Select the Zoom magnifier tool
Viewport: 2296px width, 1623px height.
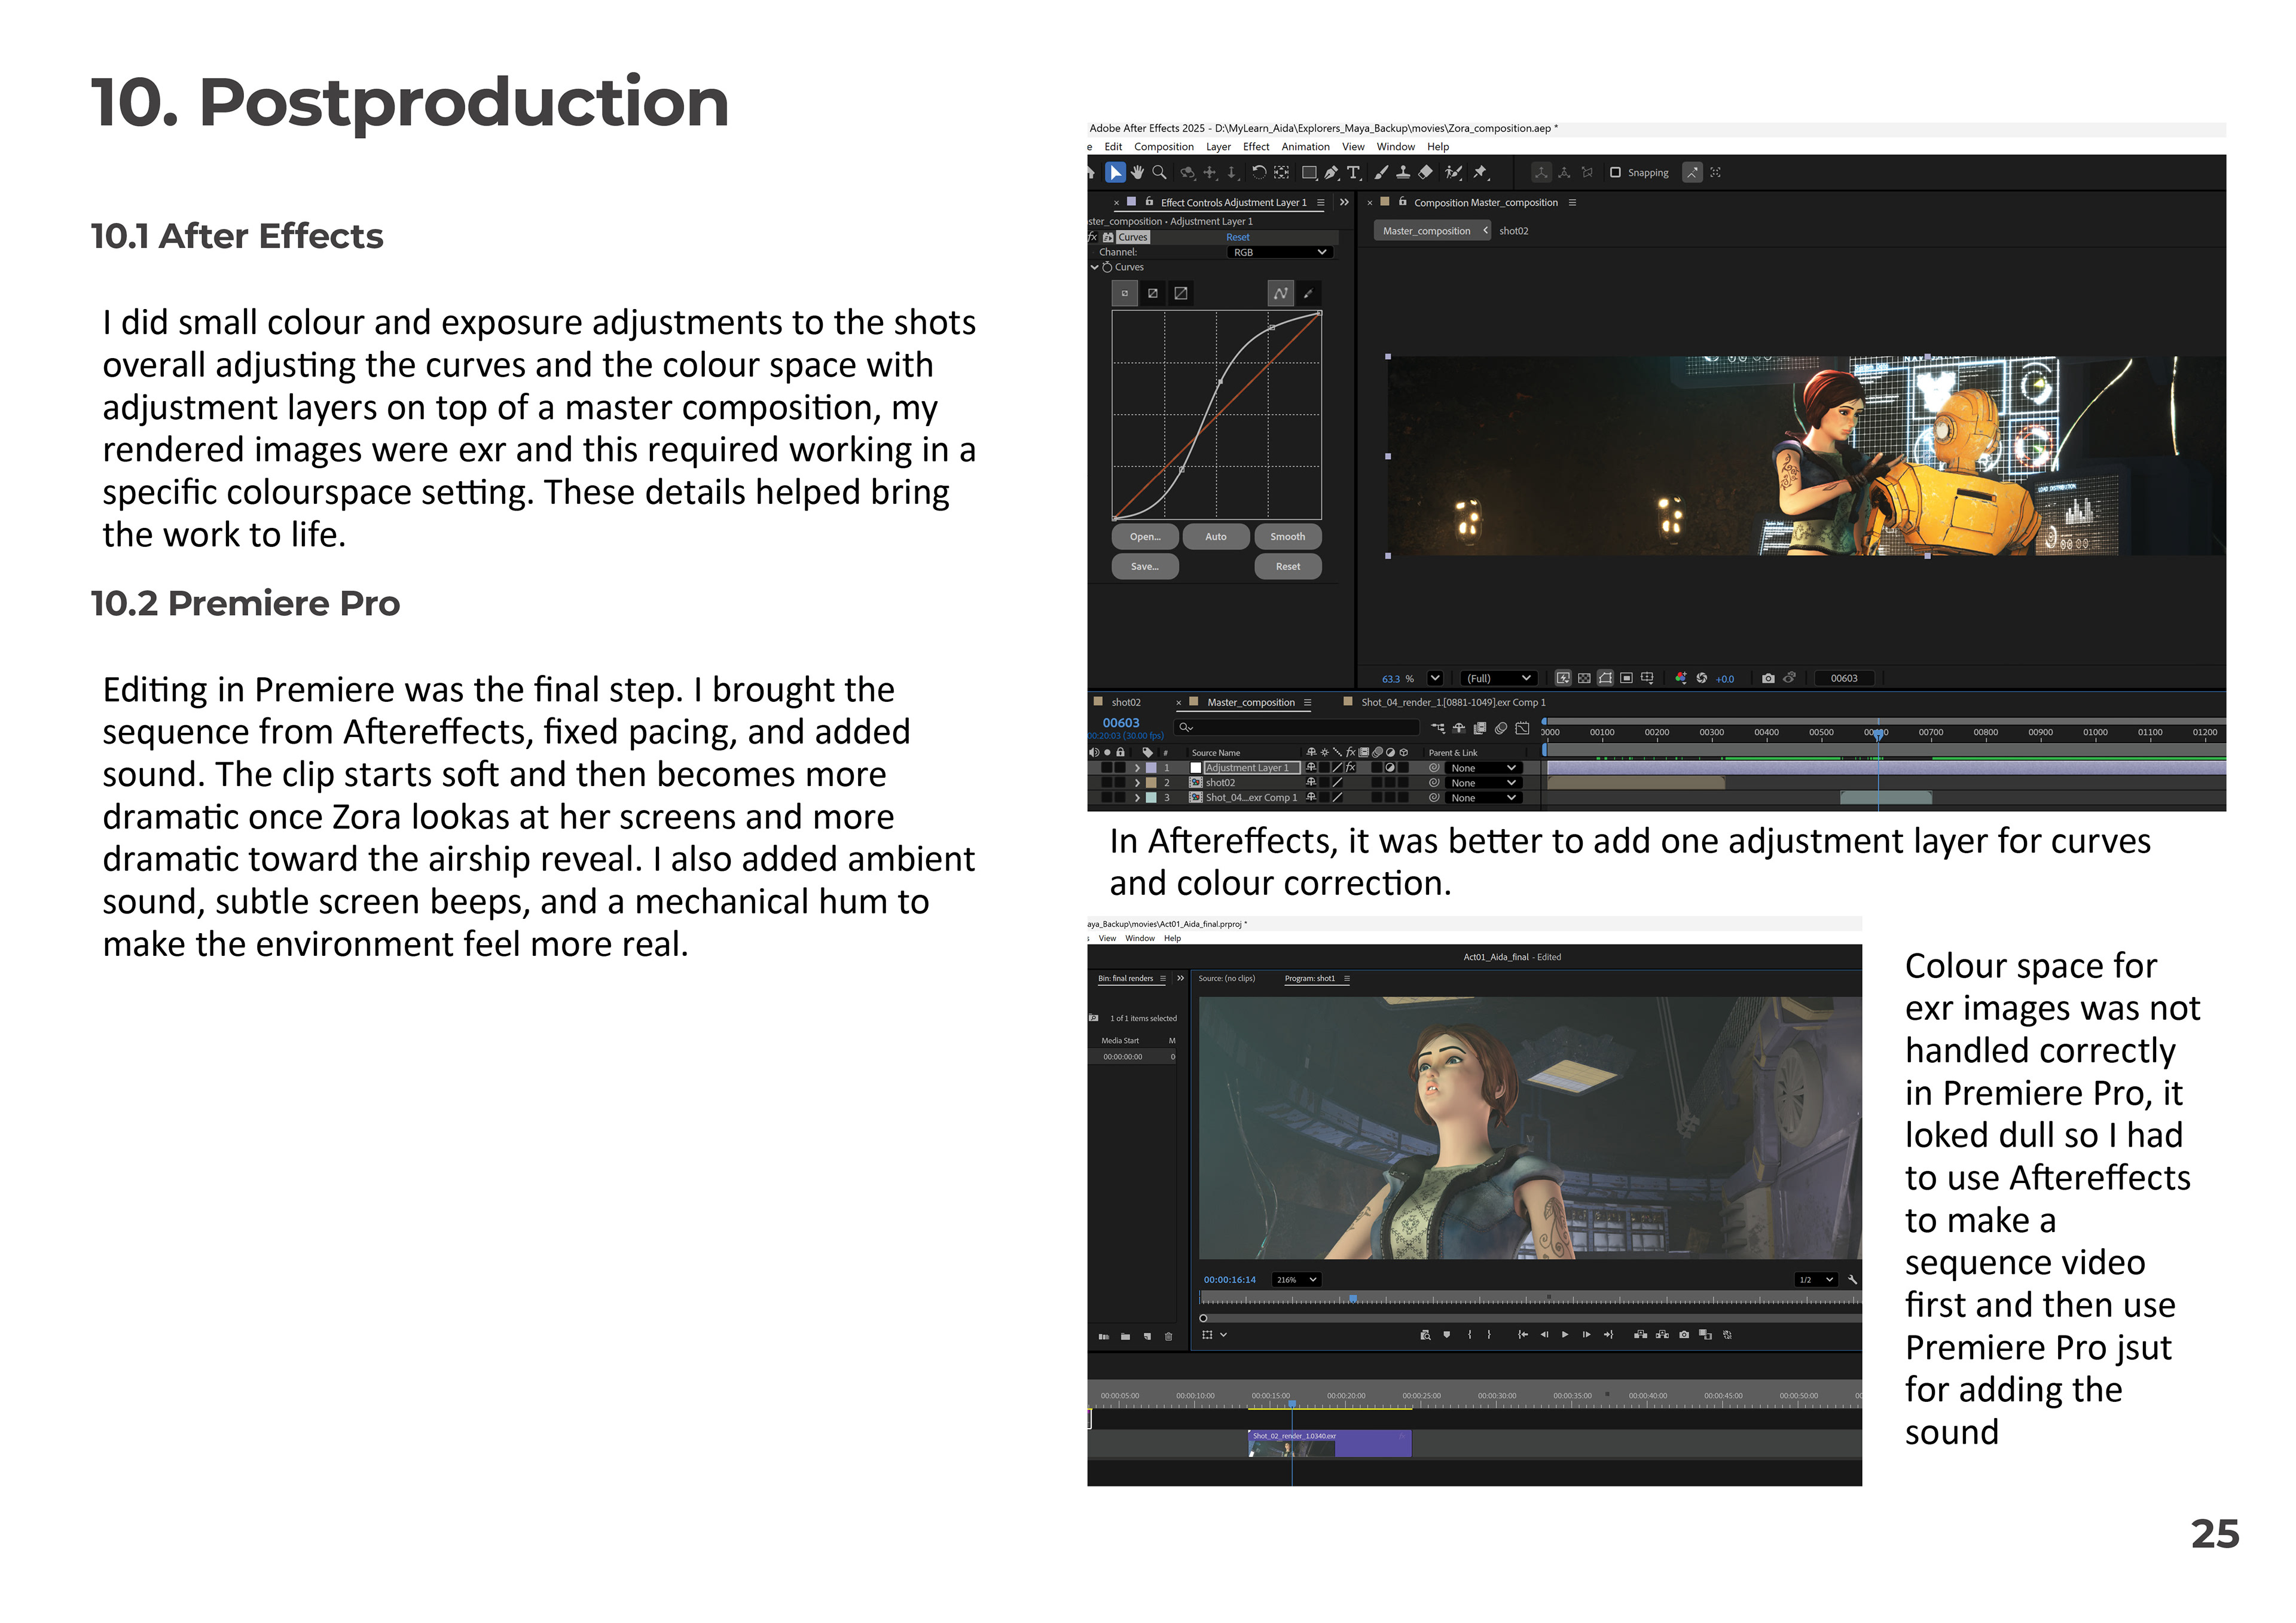pos(1159,173)
